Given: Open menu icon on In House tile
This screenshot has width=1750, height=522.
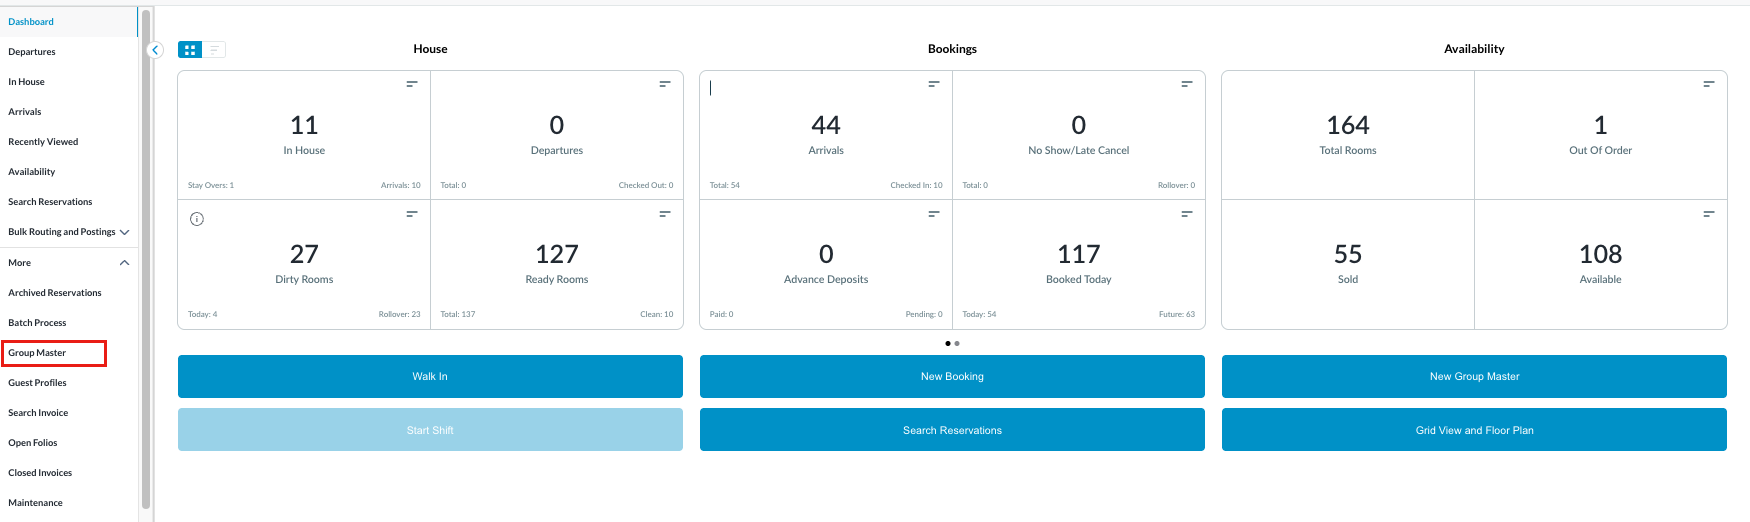Looking at the screenshot, I should pos(411,84).
